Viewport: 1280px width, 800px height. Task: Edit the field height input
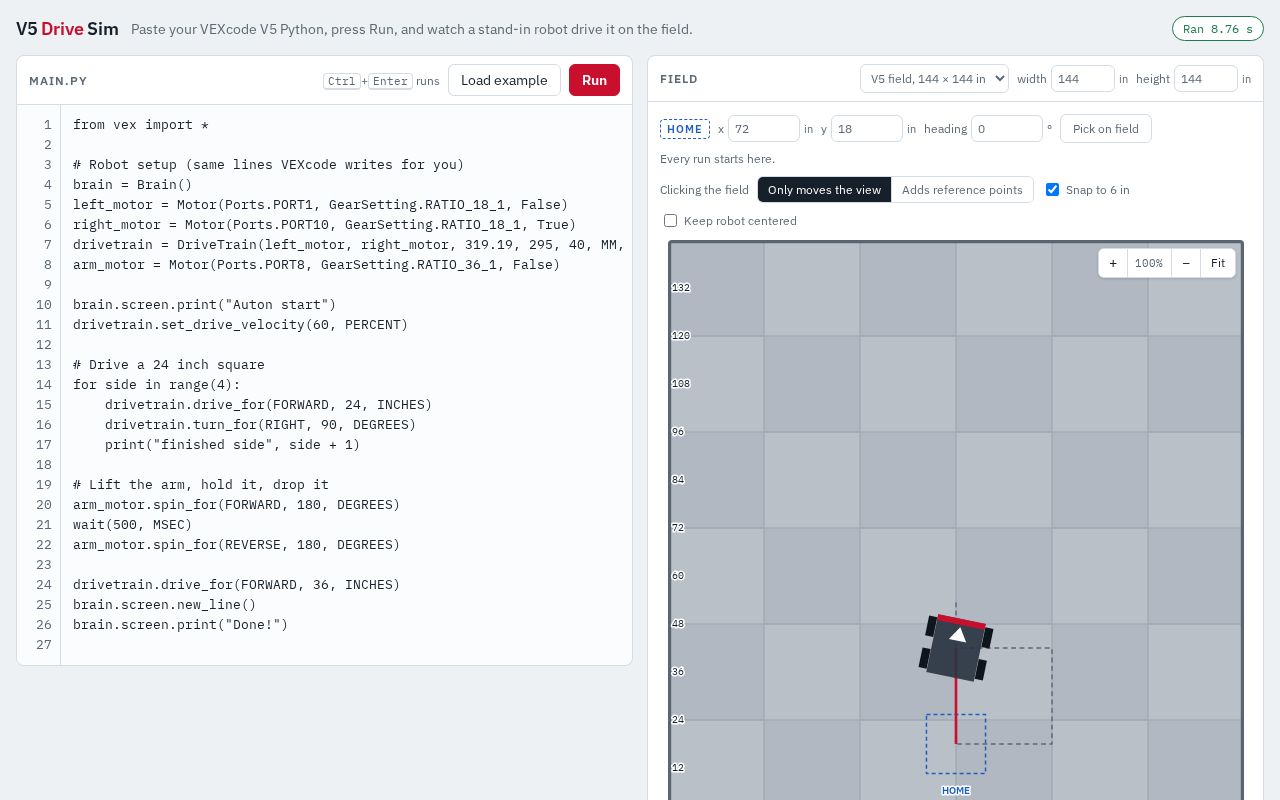coord(1206,79)
